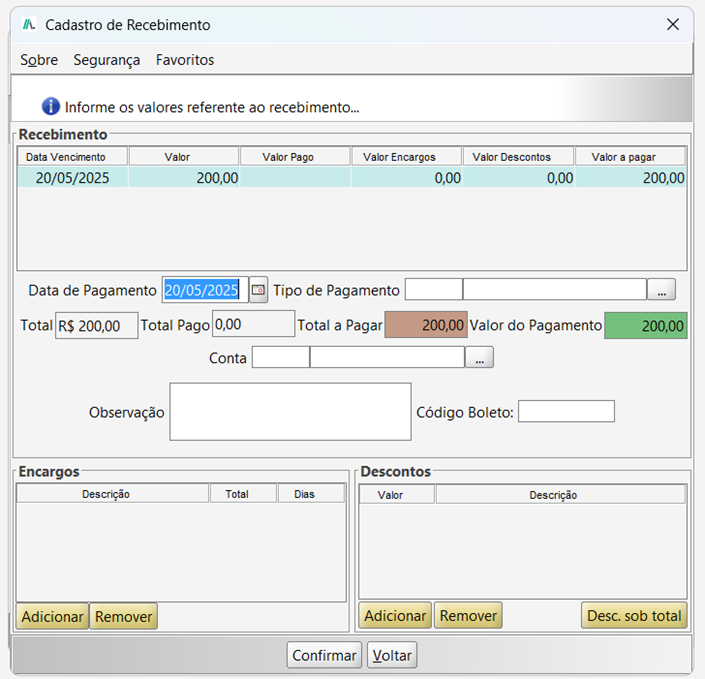Select the 0,00 Valor Encargos cell
Image resolution: width=705 pixels, height=679 pixels.
tap(407, 177)
